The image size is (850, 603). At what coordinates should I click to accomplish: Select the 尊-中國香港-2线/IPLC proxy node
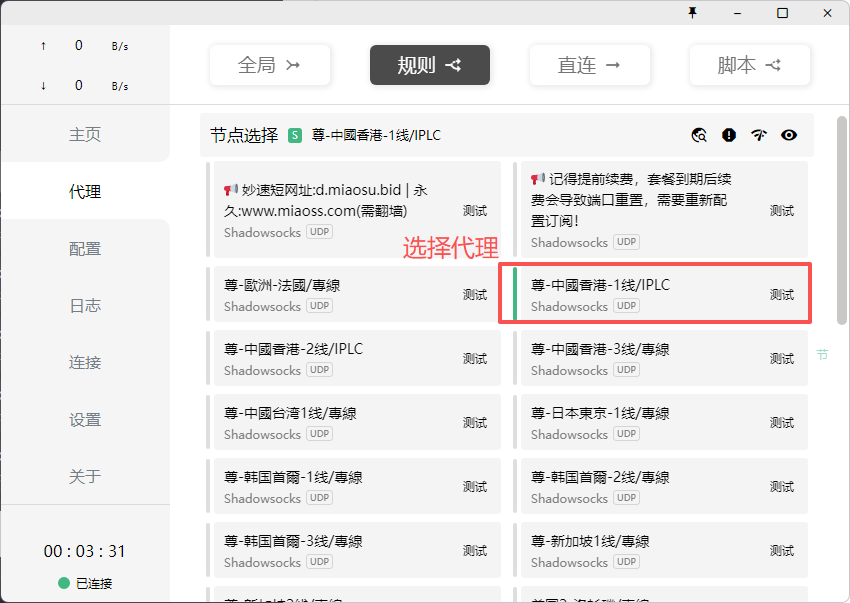click(330, 358)
